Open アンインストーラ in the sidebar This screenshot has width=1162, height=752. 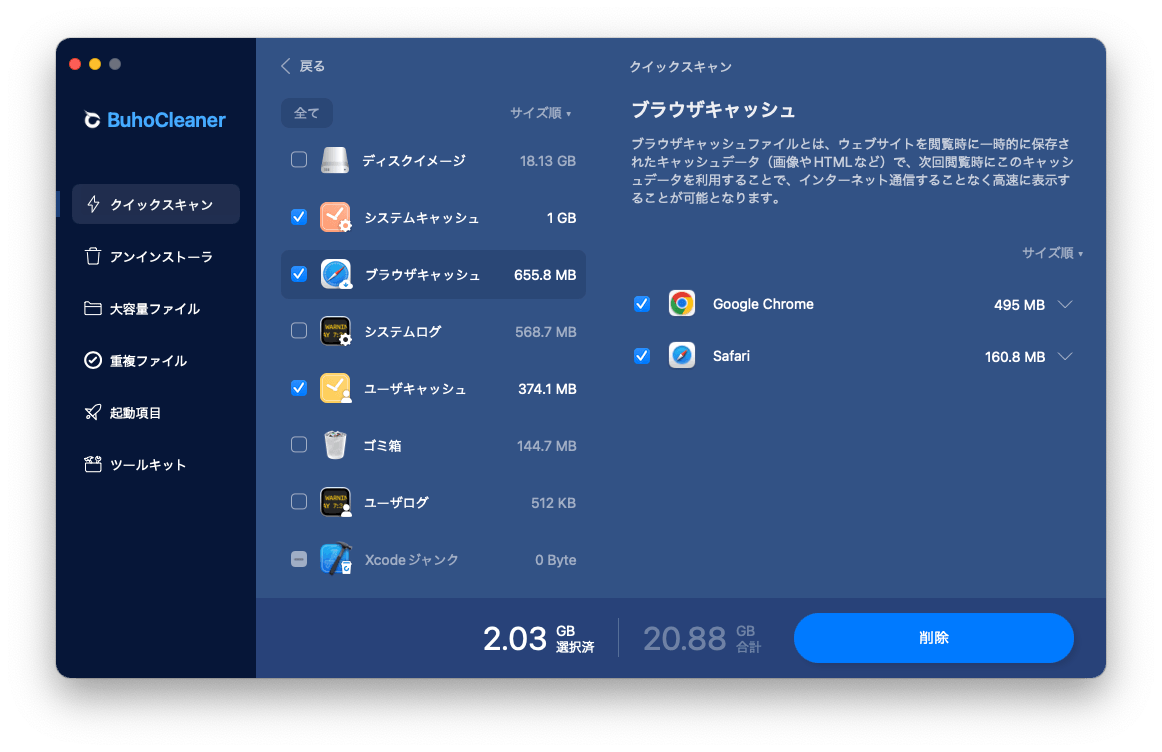[156, 256]
